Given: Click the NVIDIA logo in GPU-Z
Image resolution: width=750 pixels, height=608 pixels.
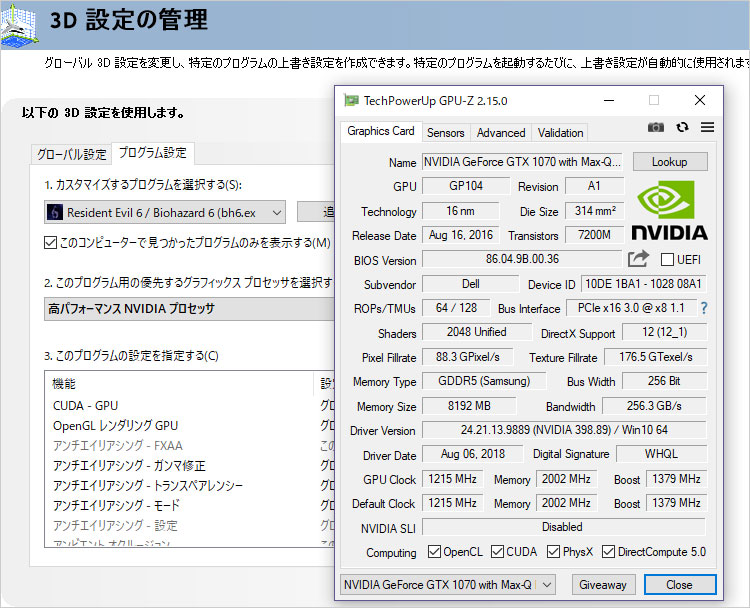Looking at the screenshot, I should pos(669,210).
